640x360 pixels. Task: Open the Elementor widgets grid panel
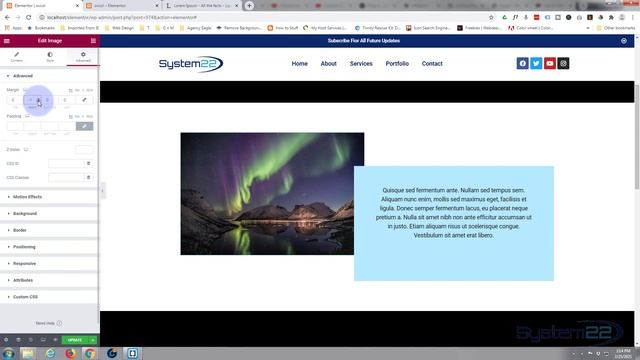point(93,41)
